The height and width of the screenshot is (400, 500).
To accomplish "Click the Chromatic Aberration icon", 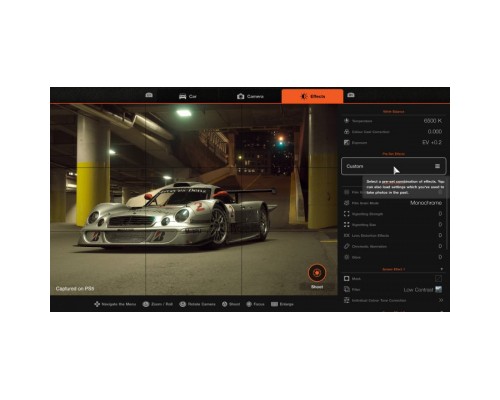I will click(347, 246).
